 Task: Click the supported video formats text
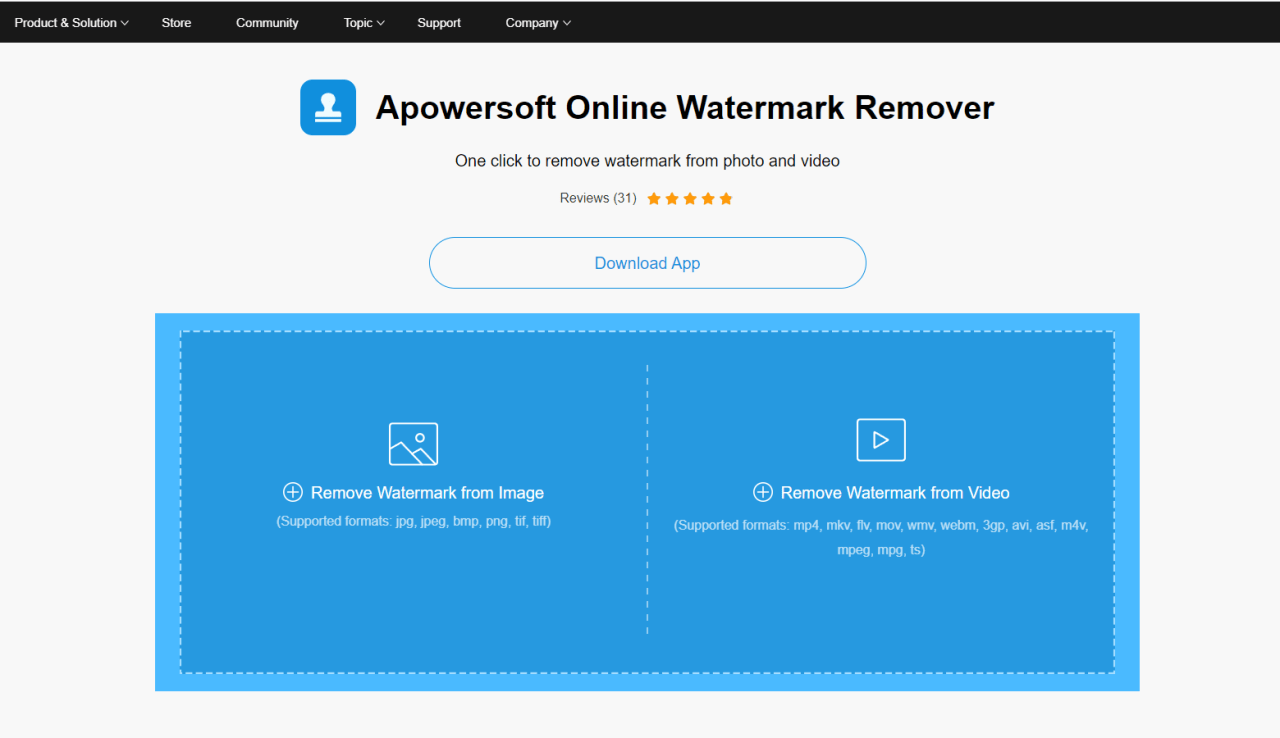tap(881, 537)
